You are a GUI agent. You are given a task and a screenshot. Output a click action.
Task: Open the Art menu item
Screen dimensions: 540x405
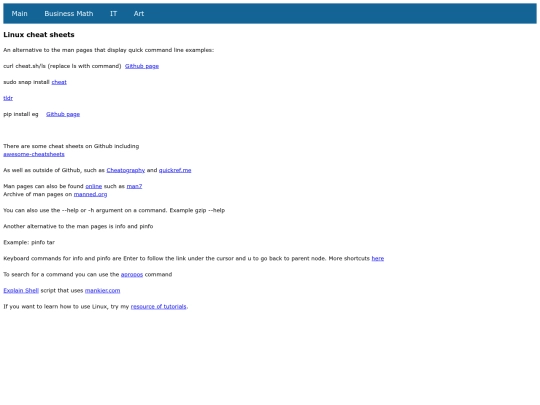pyautogui.click(x=139, y=13)
